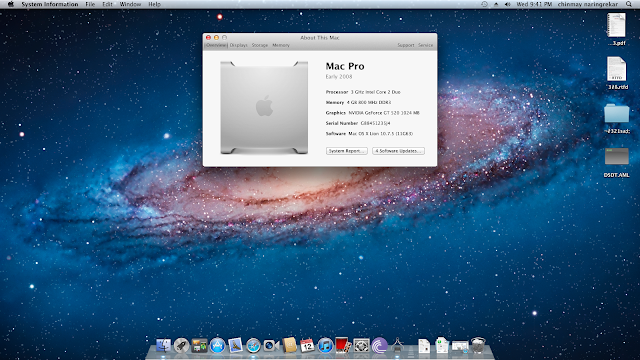Screen dimensions: 640x360
Task: Open the Edit menu
Action: pos(107,4)
